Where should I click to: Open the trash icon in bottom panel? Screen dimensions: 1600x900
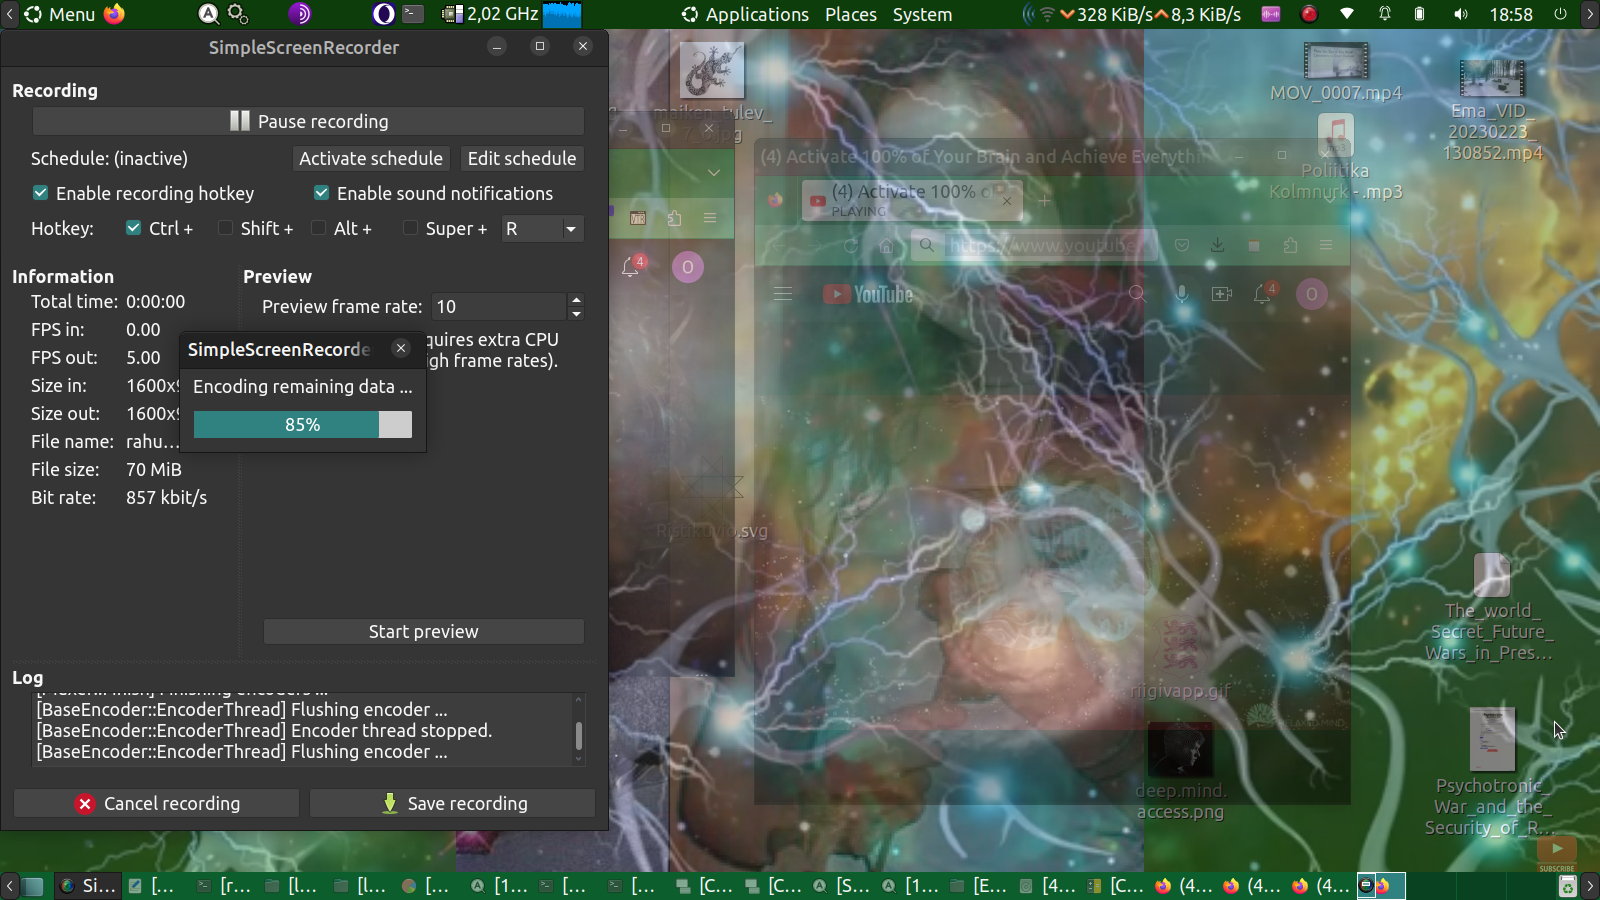click(1567, 886)
